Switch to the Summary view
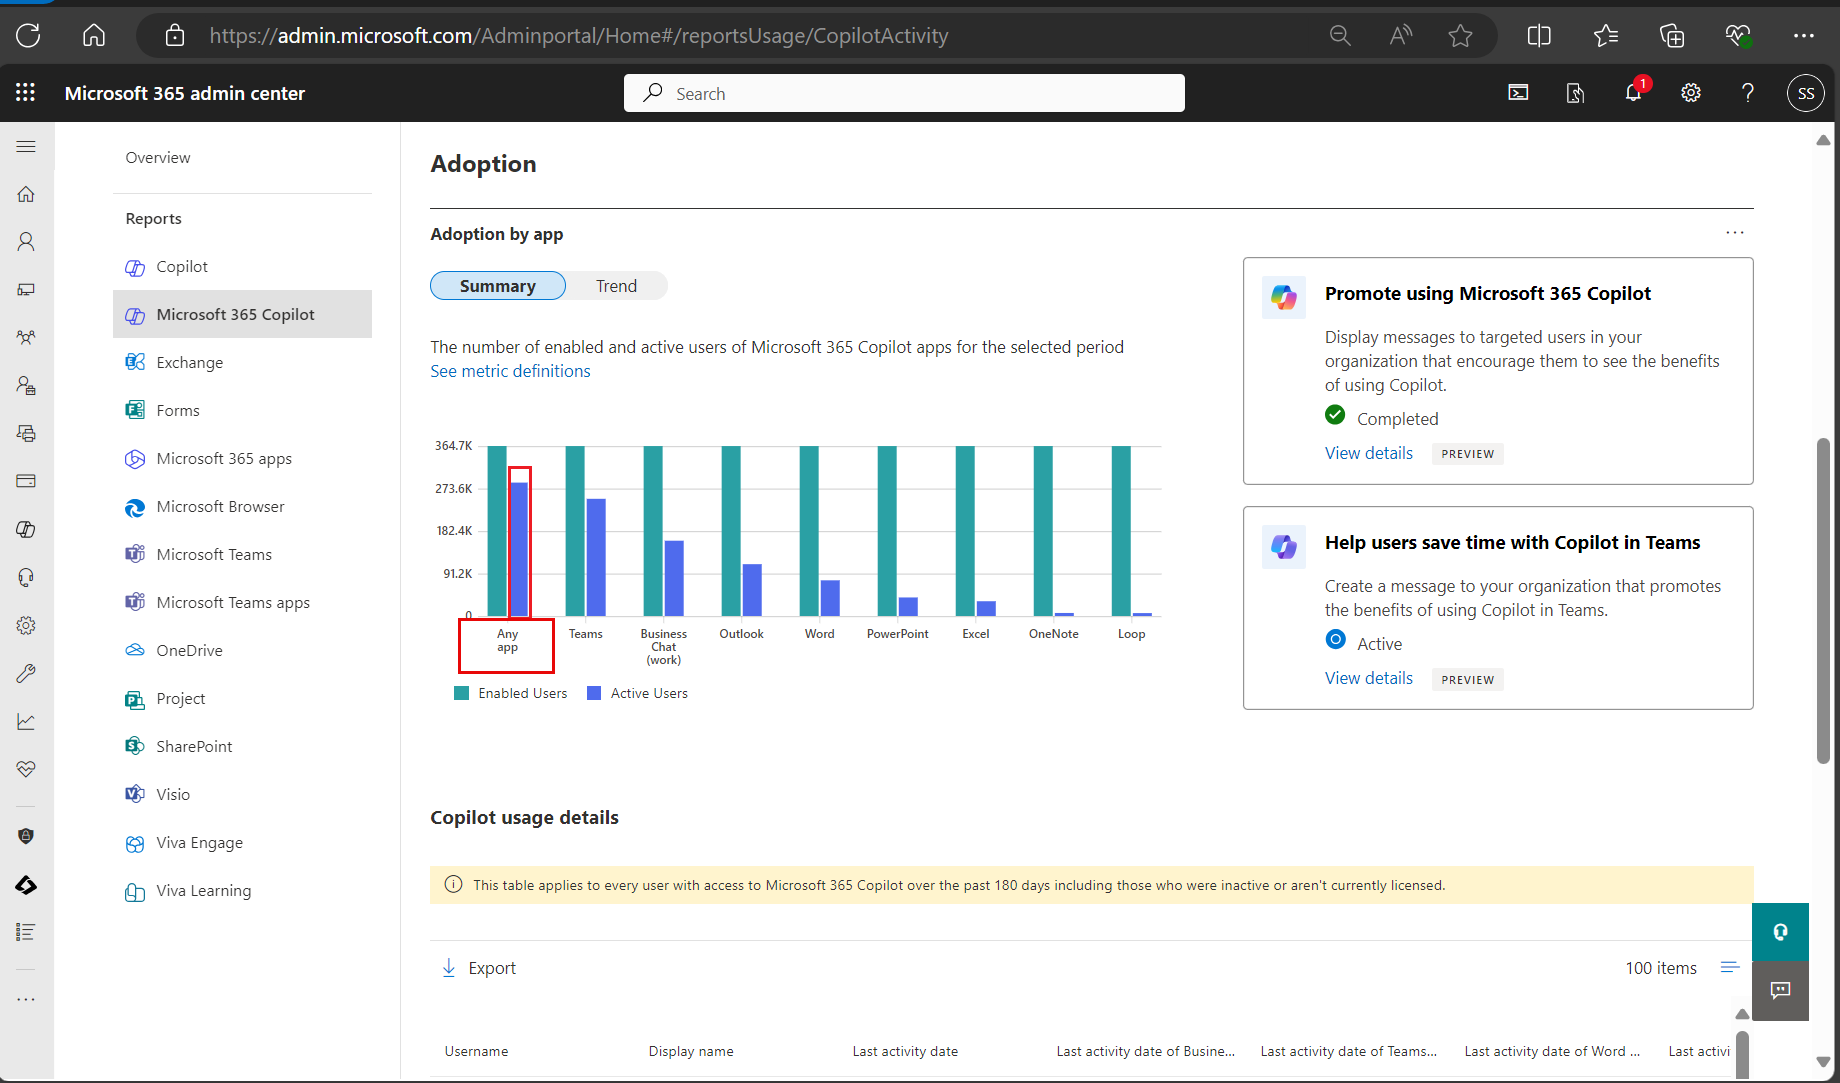The width and height of the screenshot is (1840, 1083). pyautogui.click(x=498, y=286)
